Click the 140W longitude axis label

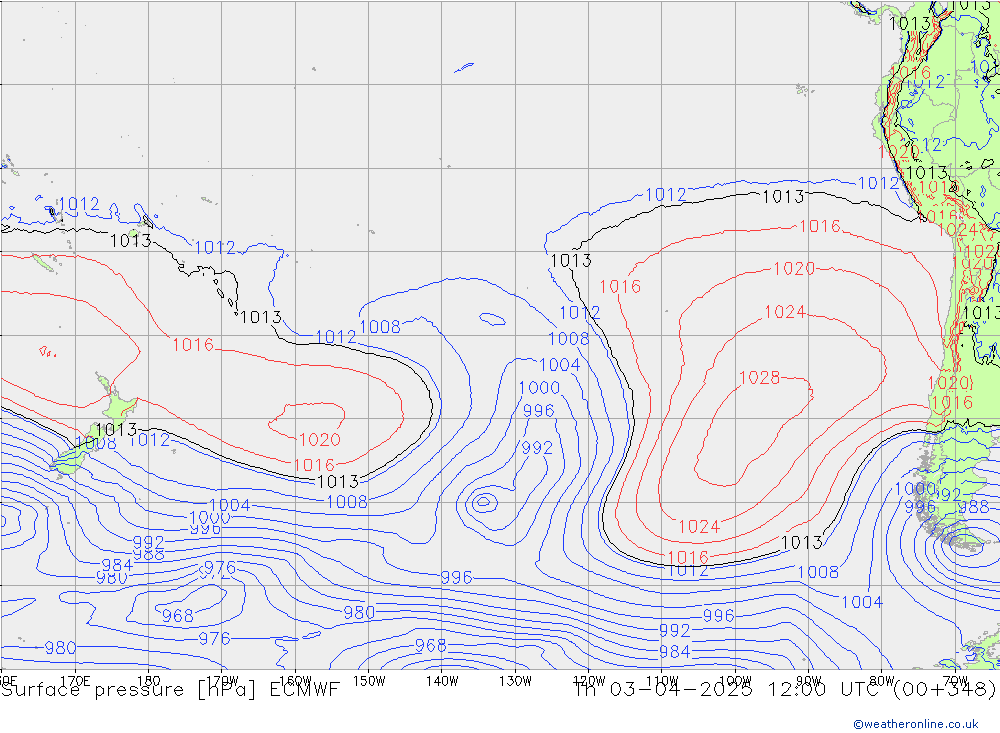pos(443,681)
